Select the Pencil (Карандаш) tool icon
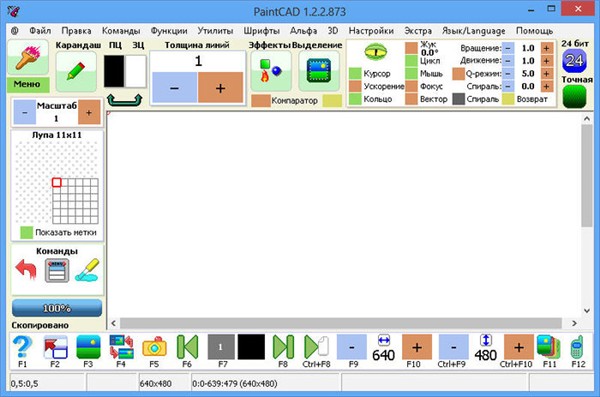The image size is (600, 397). point(76,71)
